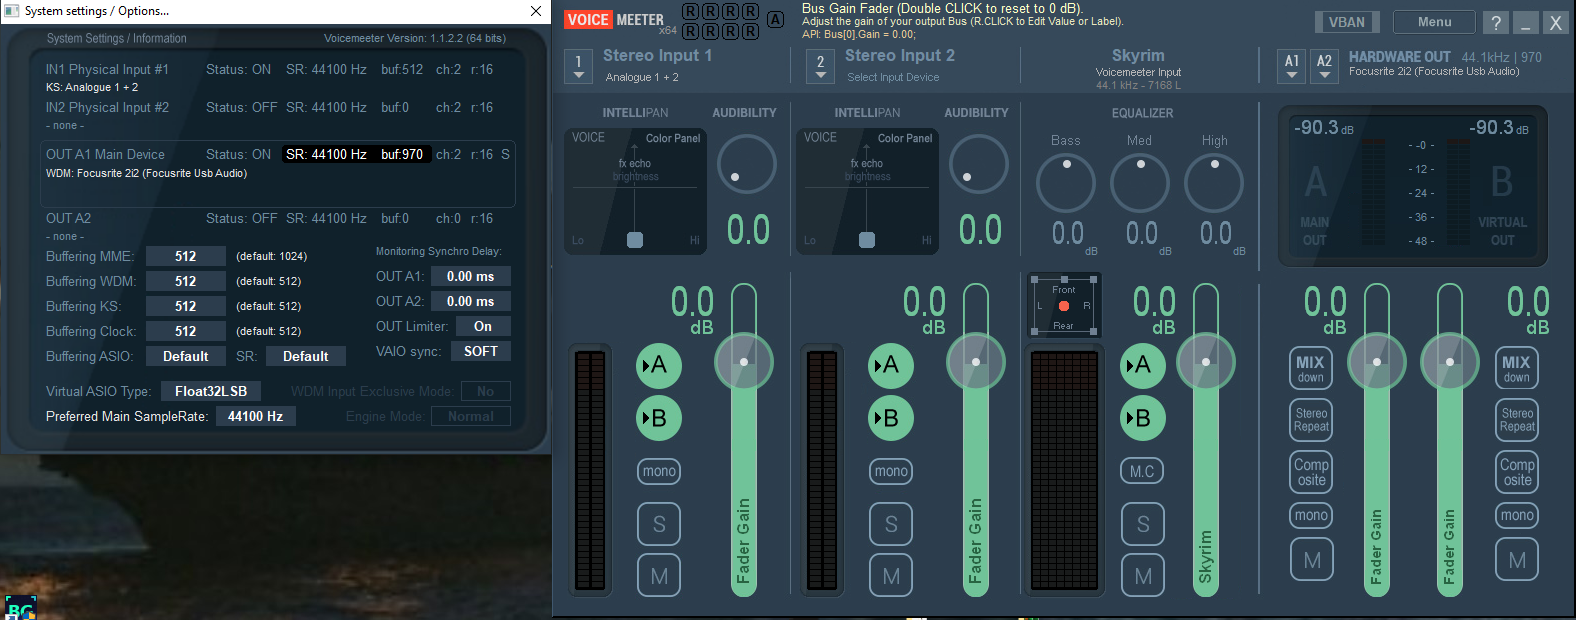This screenshot has height=620, width=1576.
Task: Click Stereo Input 2 Intellipan voice pad
Action: point(867,190)
